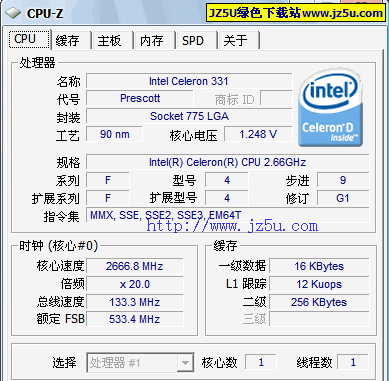The width and height of the screenshot is (389, 381).
Task: Click the 型号 value 4
Action: pos(227,180)
